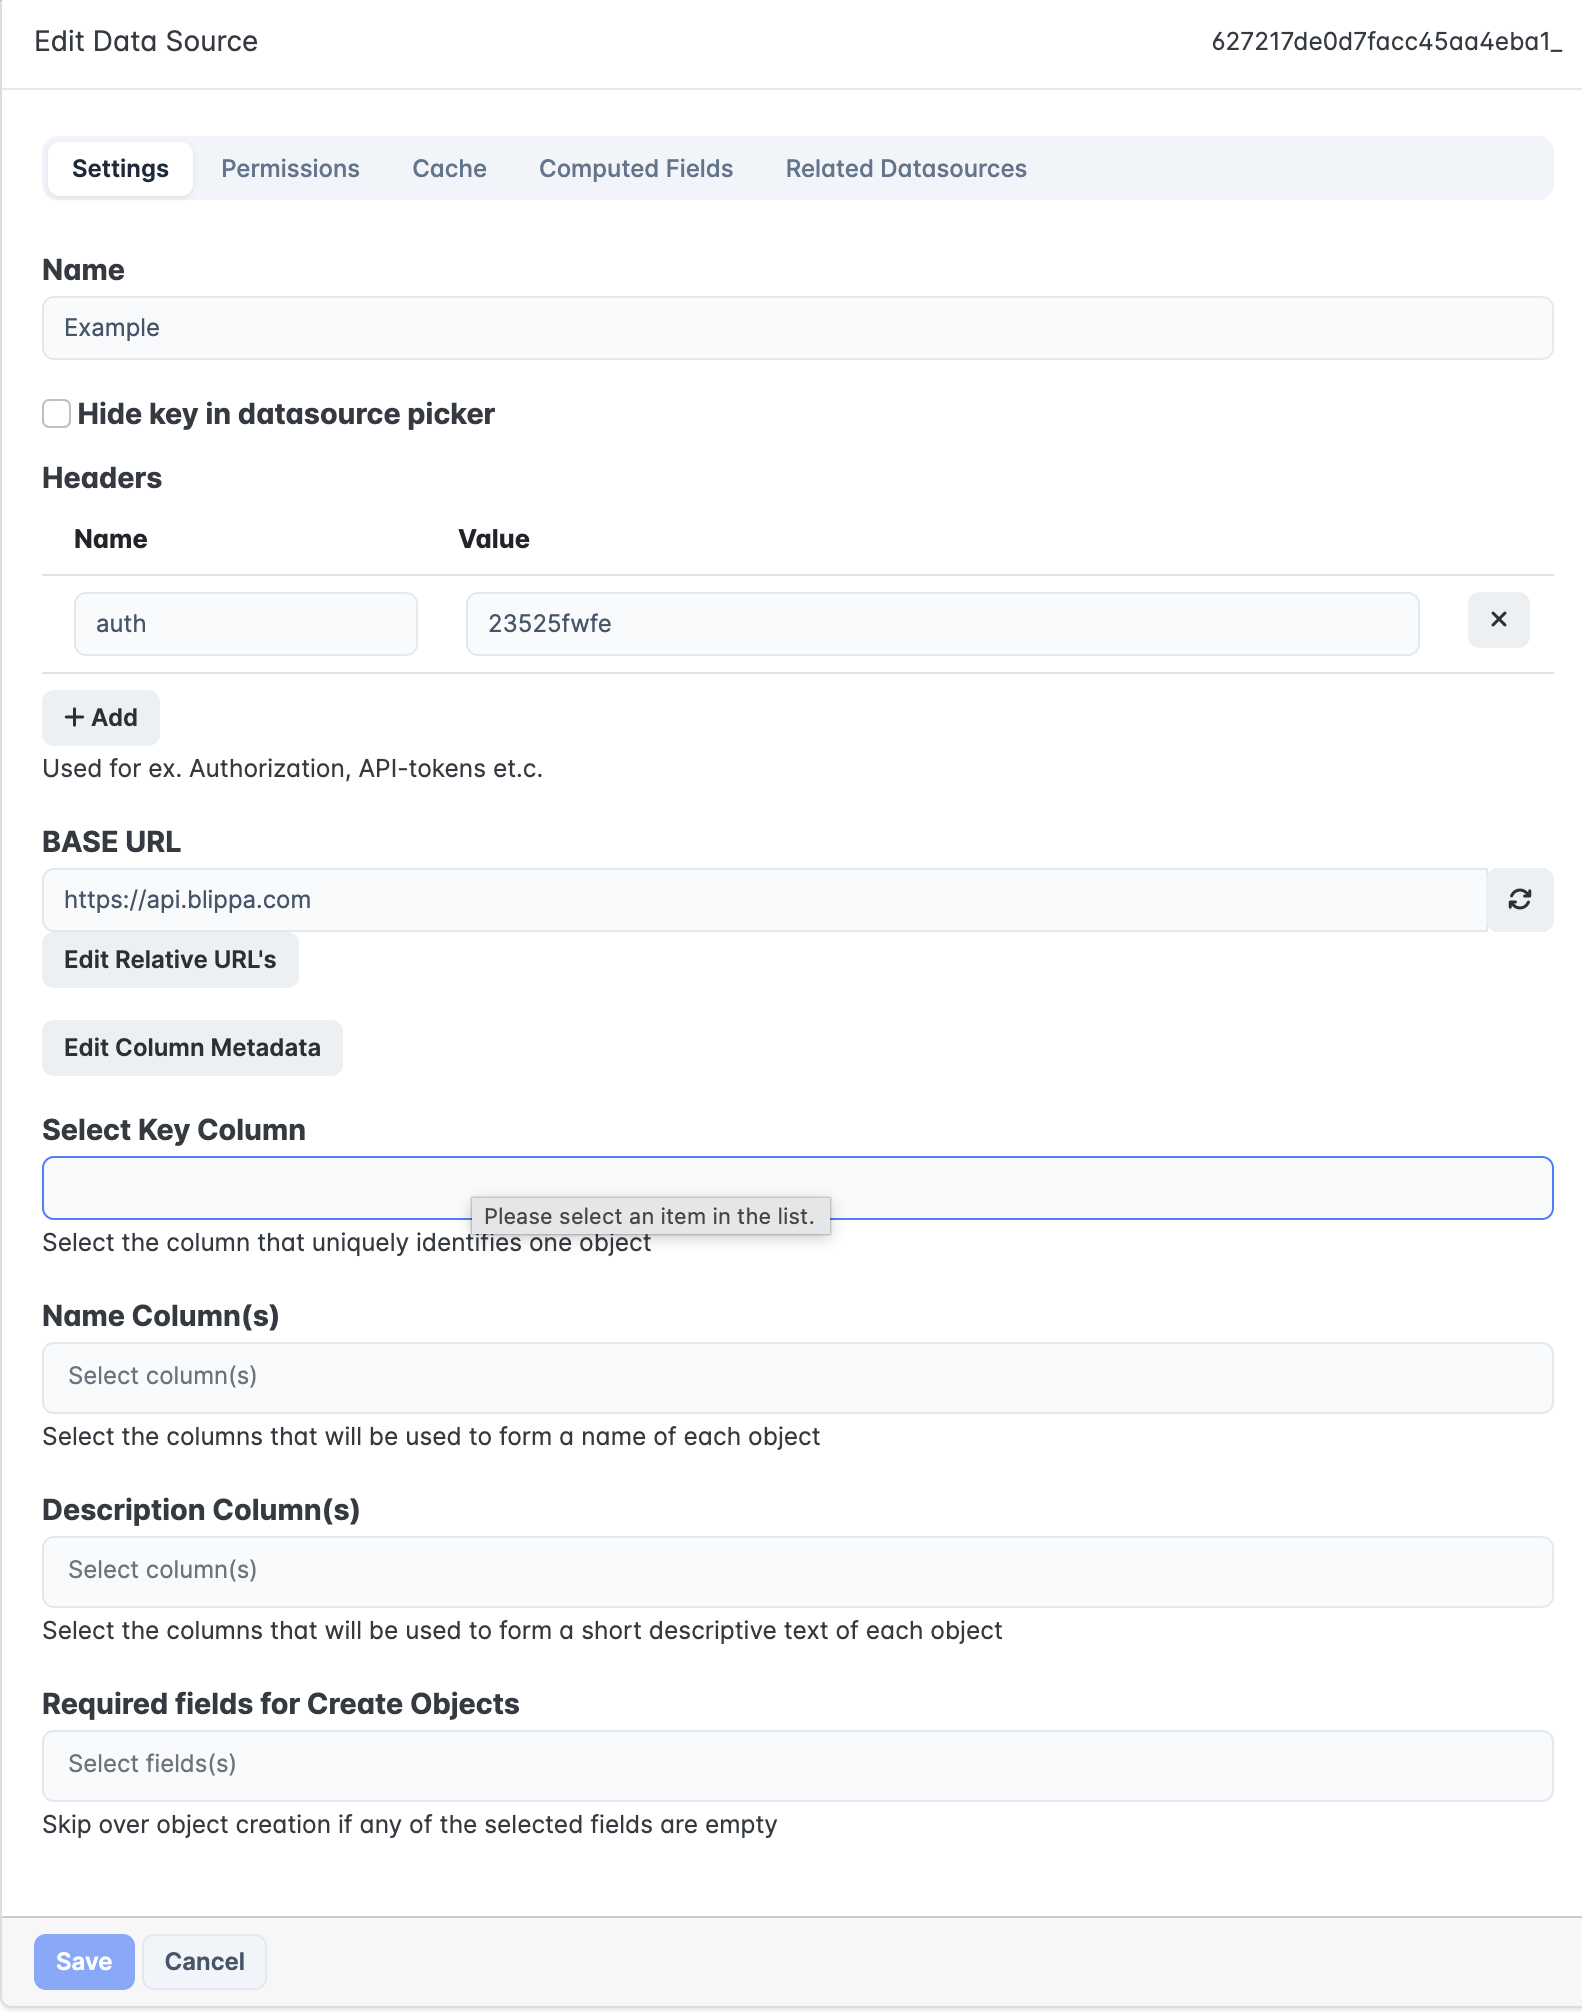The width and height of the screenshot is (1582, 2014).
Task: Toggle Hide key in datasource picker checkbox
Action: tap(57, 414)
